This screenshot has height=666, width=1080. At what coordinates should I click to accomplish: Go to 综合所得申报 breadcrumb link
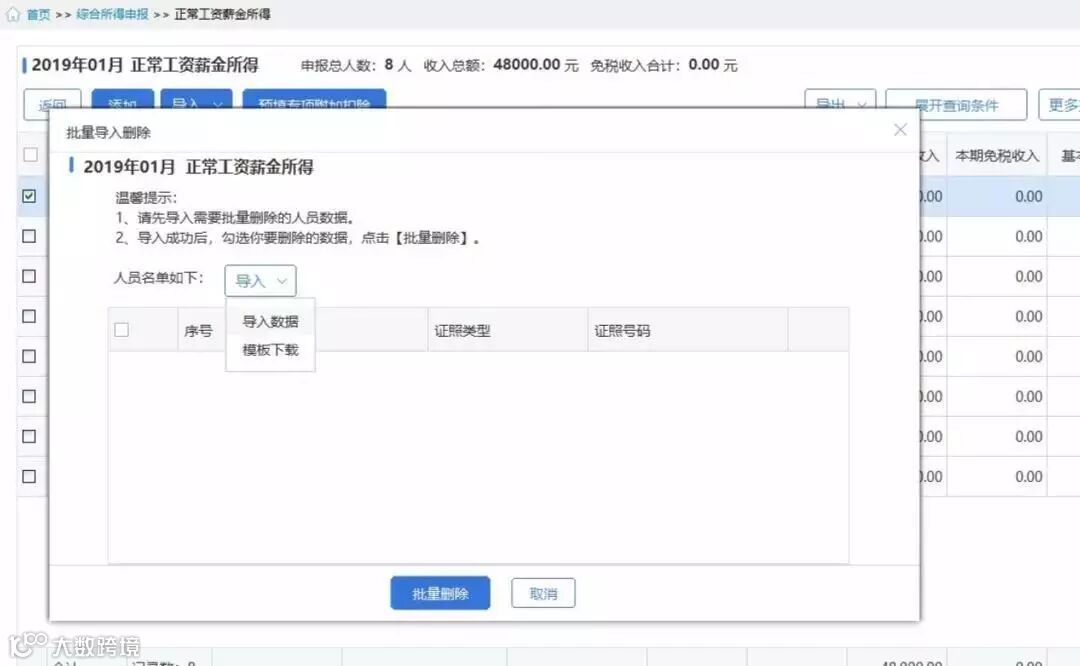click(112, 14)
